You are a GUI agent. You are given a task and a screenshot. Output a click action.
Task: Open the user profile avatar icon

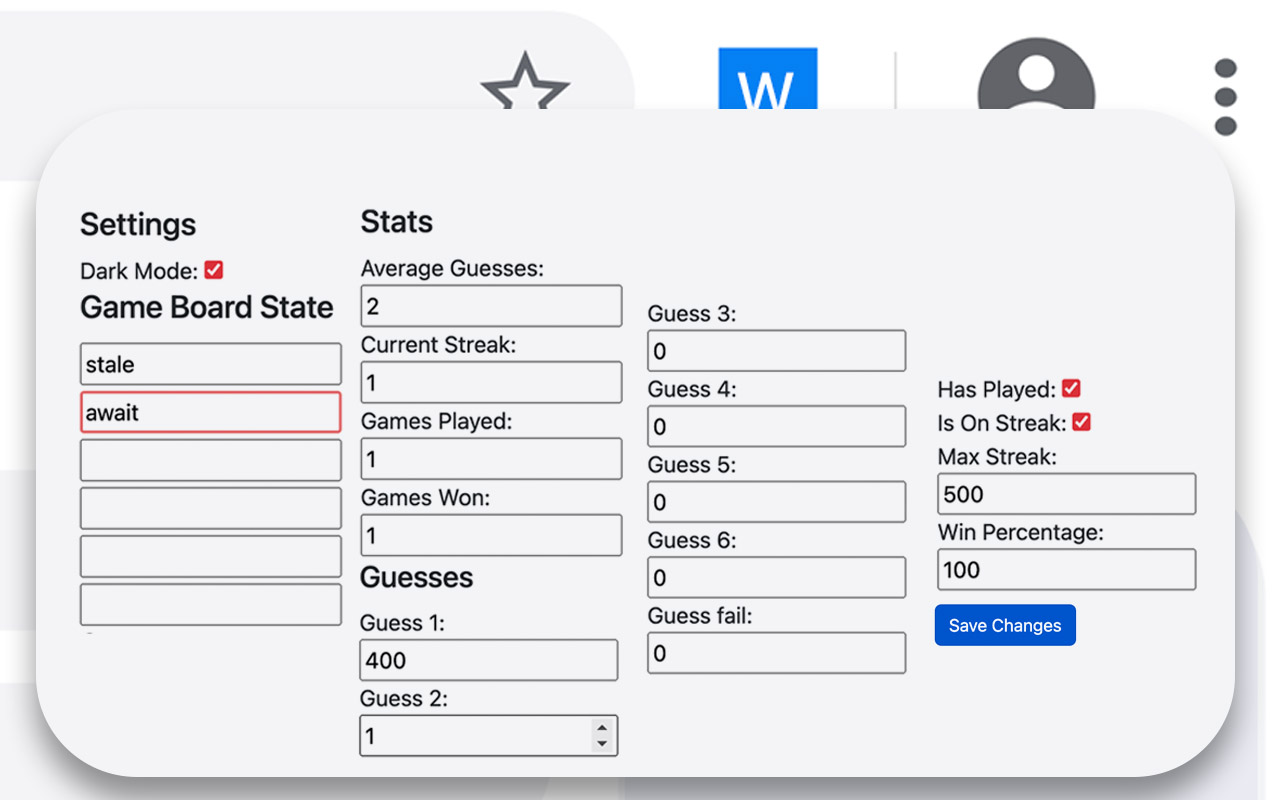(1036, 85)
